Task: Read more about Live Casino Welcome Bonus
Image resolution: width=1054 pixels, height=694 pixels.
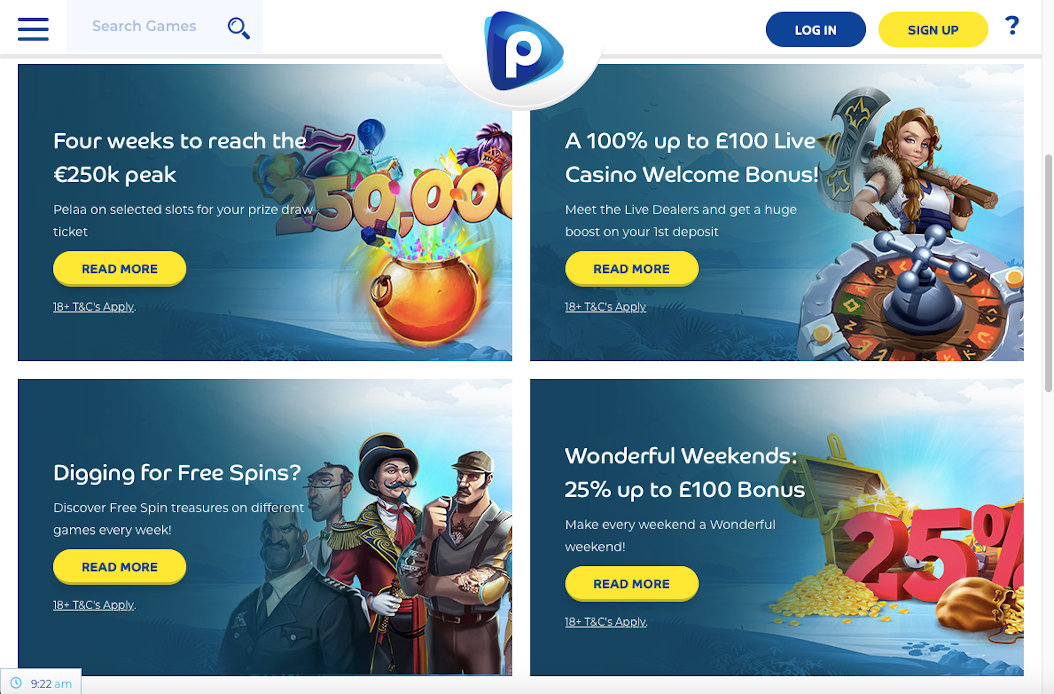Action: point(631,269)
